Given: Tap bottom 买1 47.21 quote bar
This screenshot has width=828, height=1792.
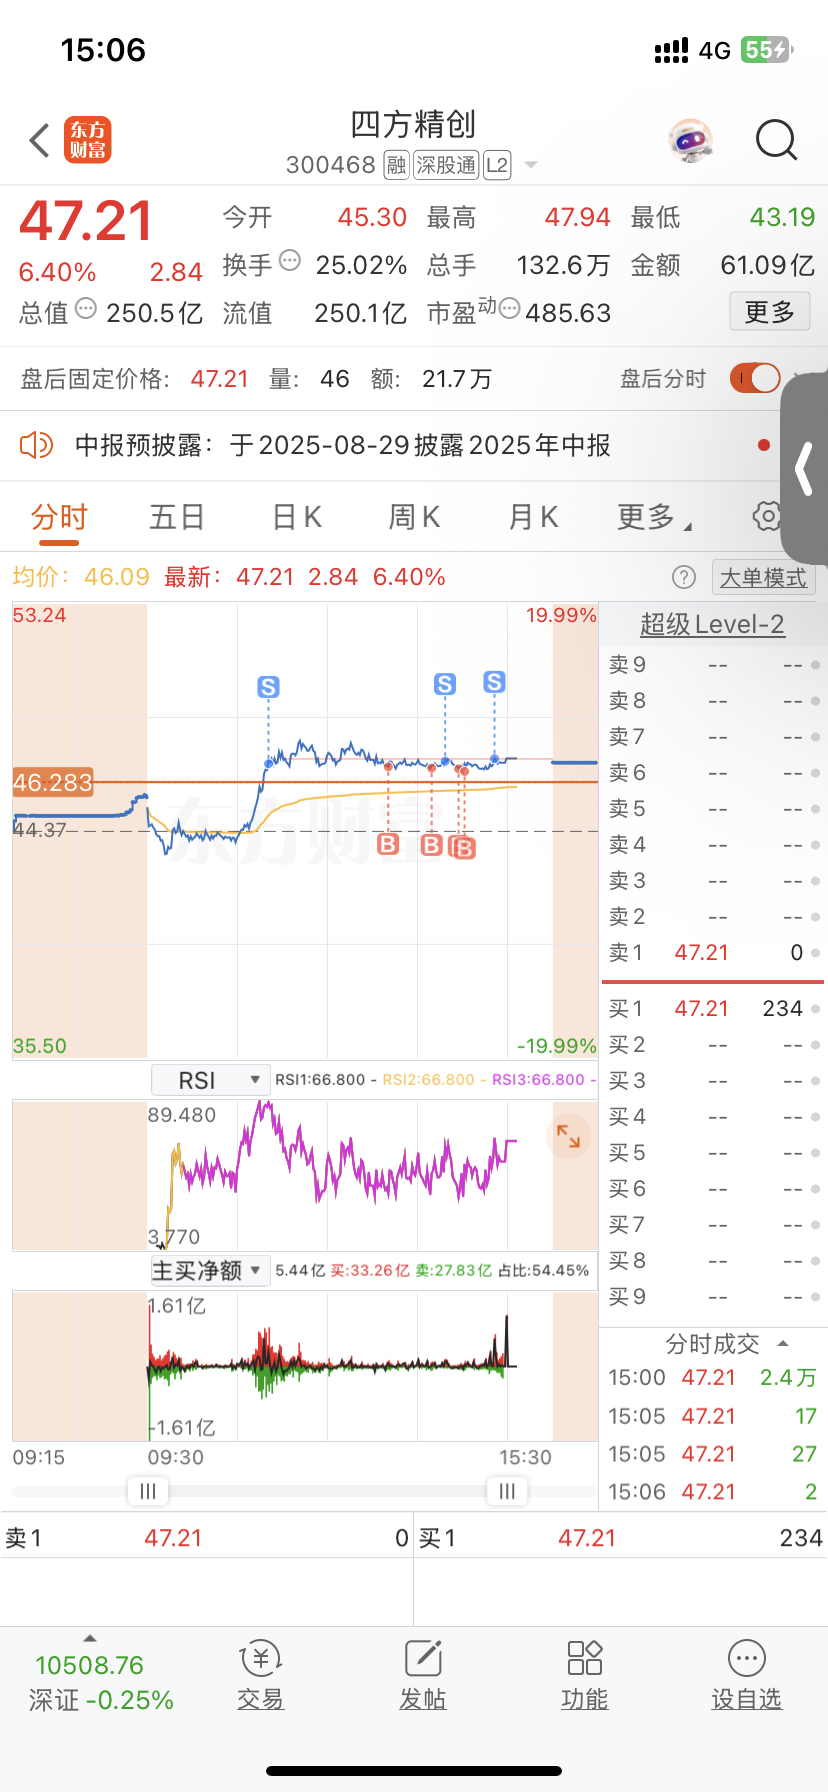Looking at the screenshot, I should [x=620, y=1538].
